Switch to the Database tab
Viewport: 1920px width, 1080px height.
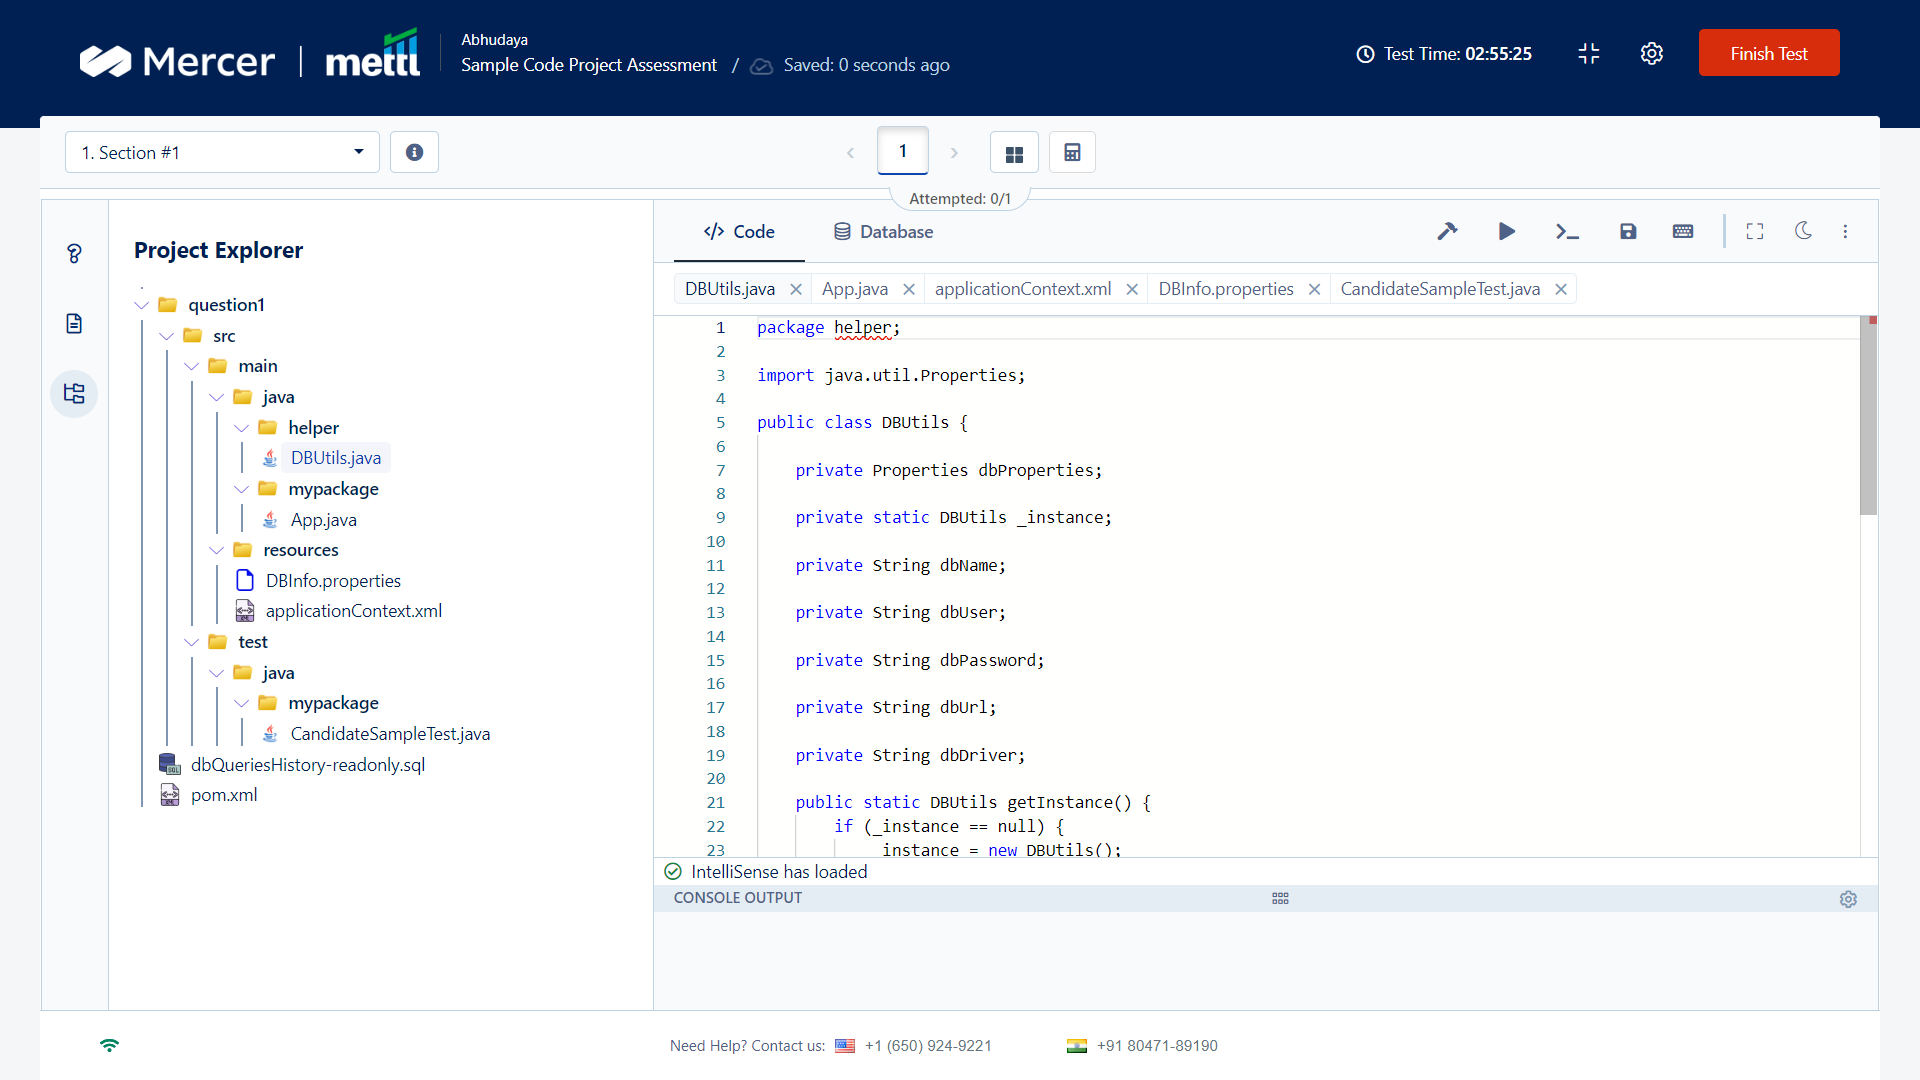[883, 232]
